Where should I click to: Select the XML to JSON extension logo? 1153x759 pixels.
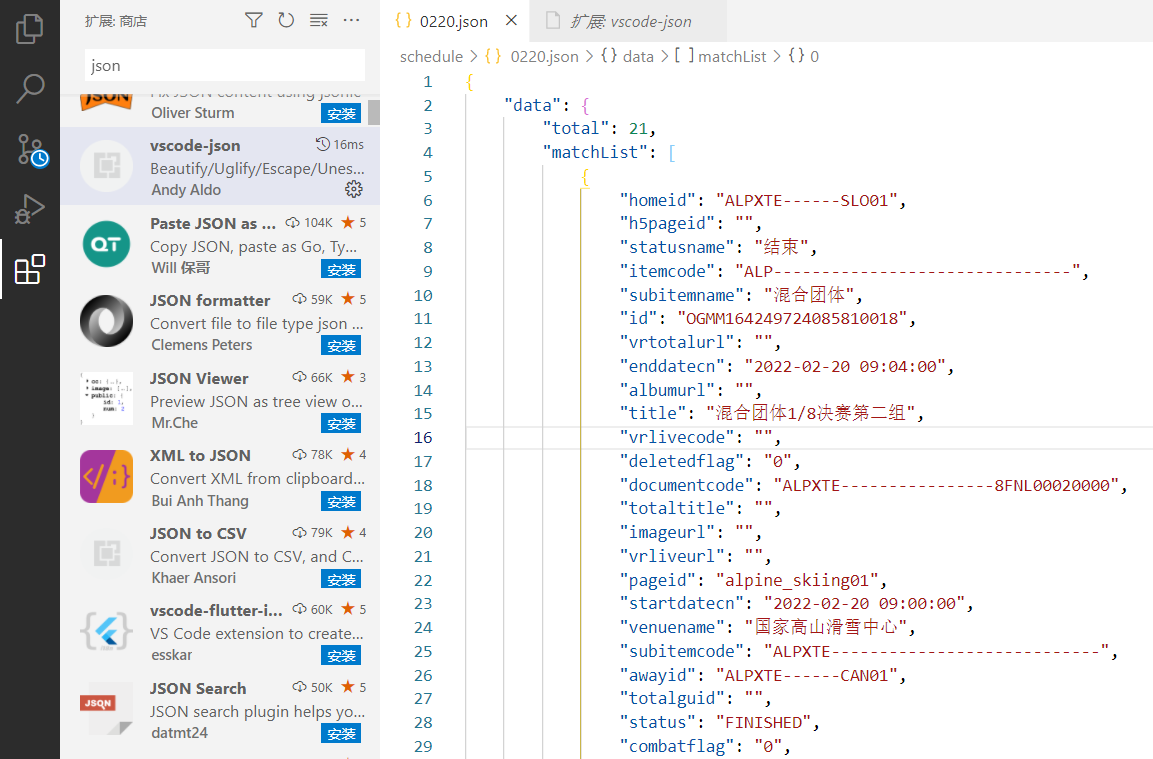(107, 477)
